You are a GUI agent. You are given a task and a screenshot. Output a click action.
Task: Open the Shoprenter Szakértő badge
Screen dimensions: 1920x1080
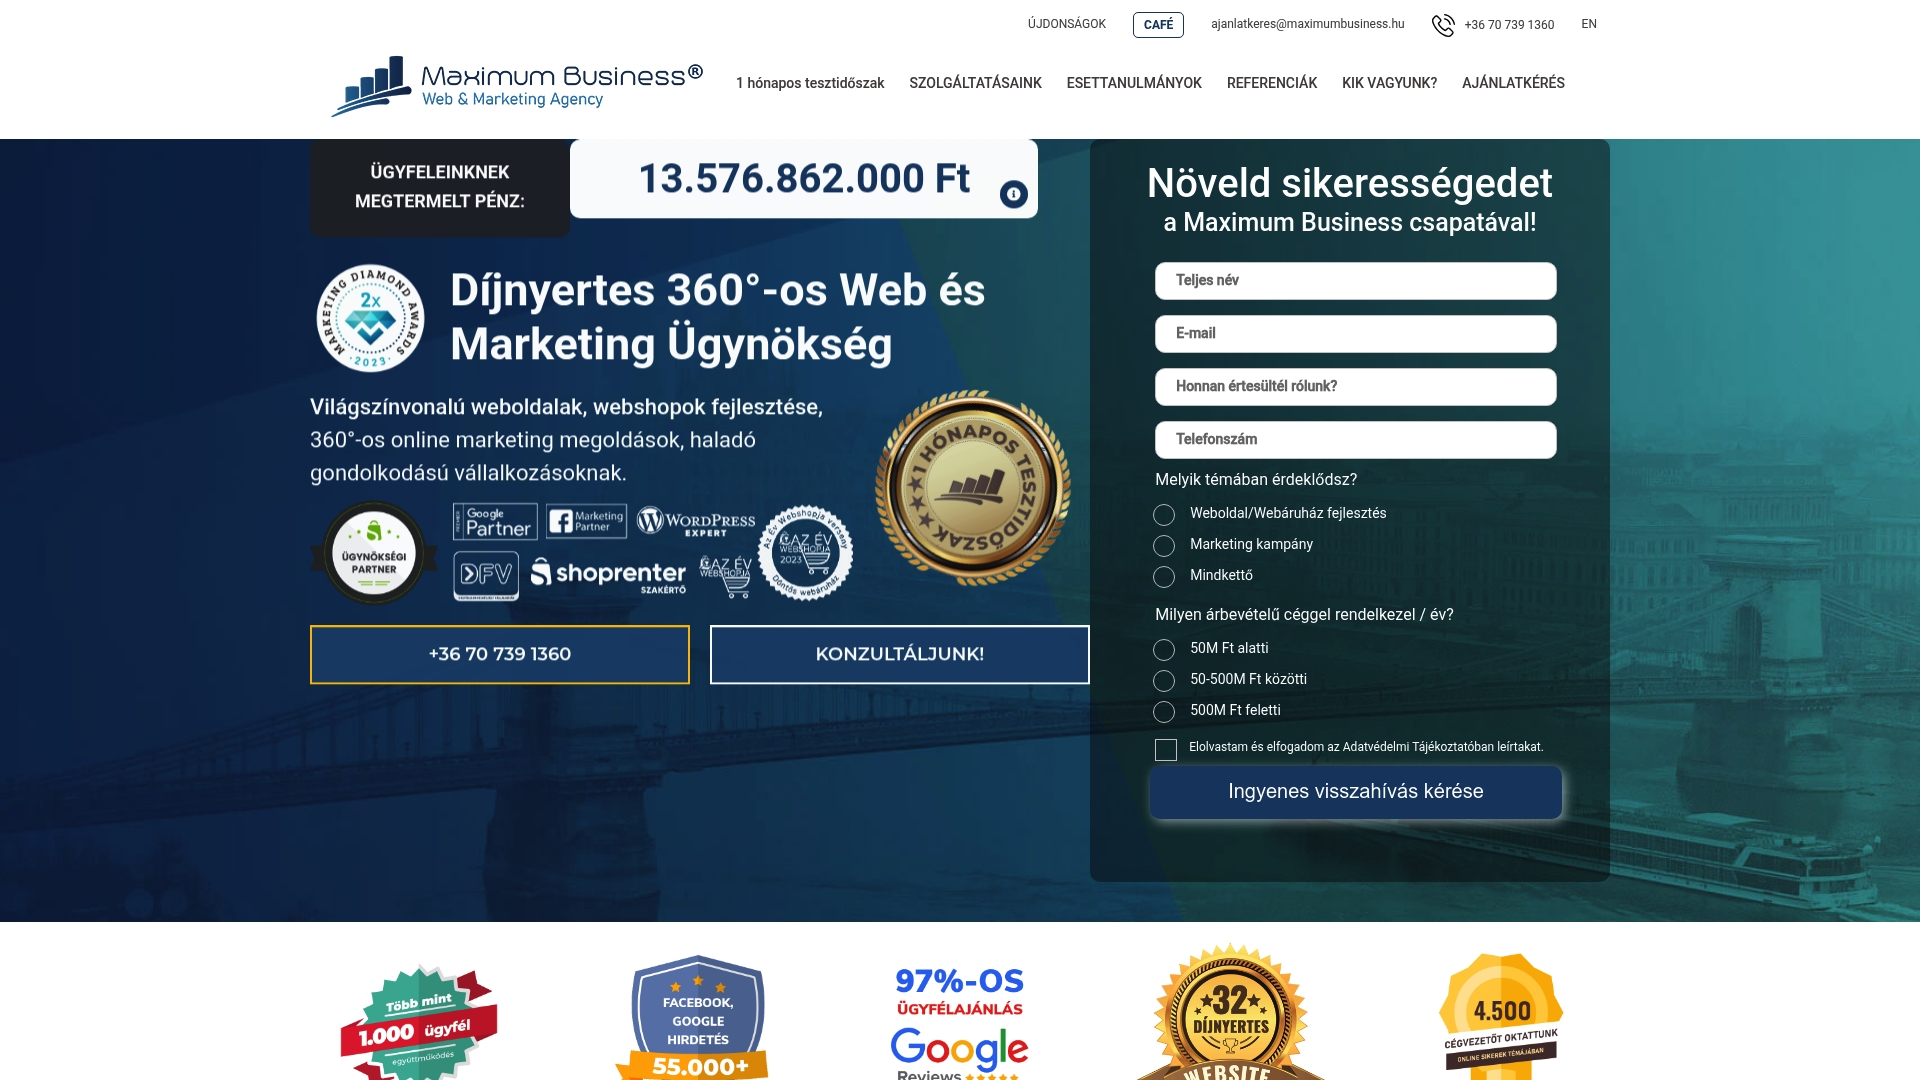coord(608,575)
